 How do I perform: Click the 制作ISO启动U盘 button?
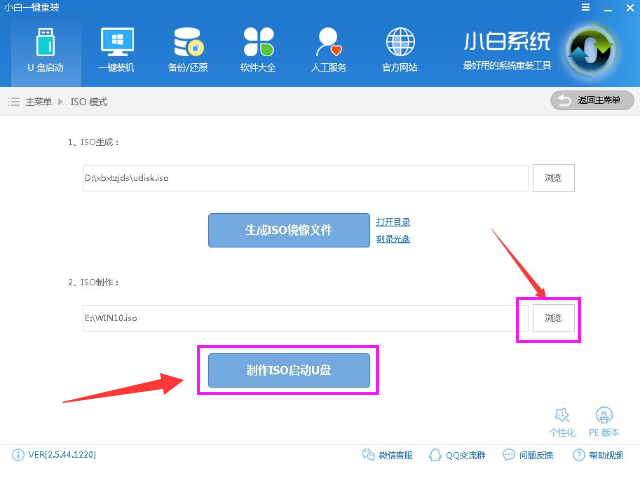pos(289,370)
